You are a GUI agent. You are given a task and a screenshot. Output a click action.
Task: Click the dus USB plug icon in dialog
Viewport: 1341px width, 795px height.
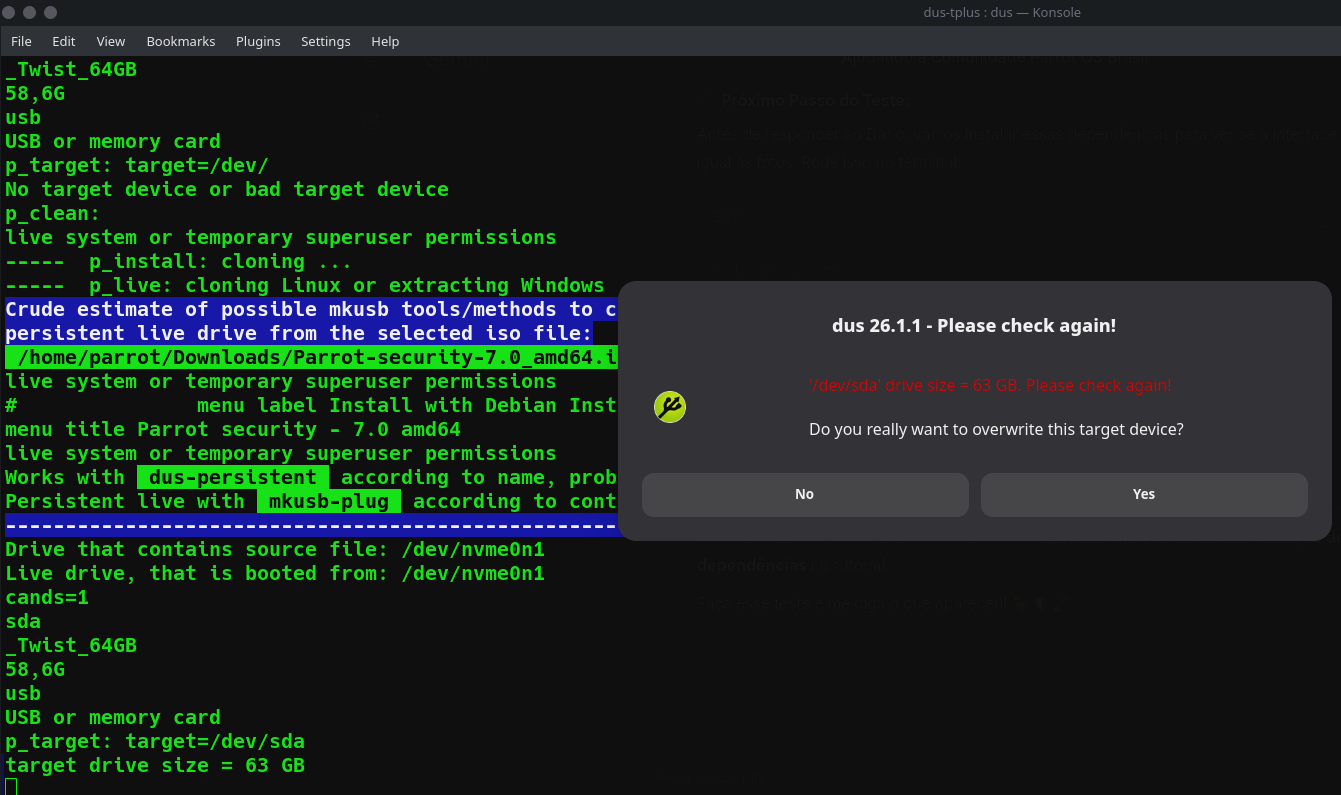(x=670, y=407)
